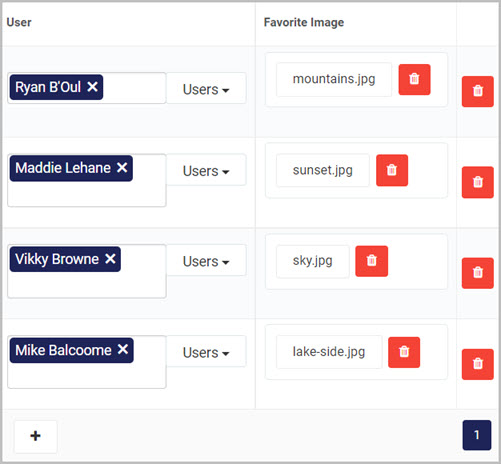This screenshot has height=464, width=501.
Task: Open Users dropdown in Mike Balcoome row
Action: [x=206, y=352]
